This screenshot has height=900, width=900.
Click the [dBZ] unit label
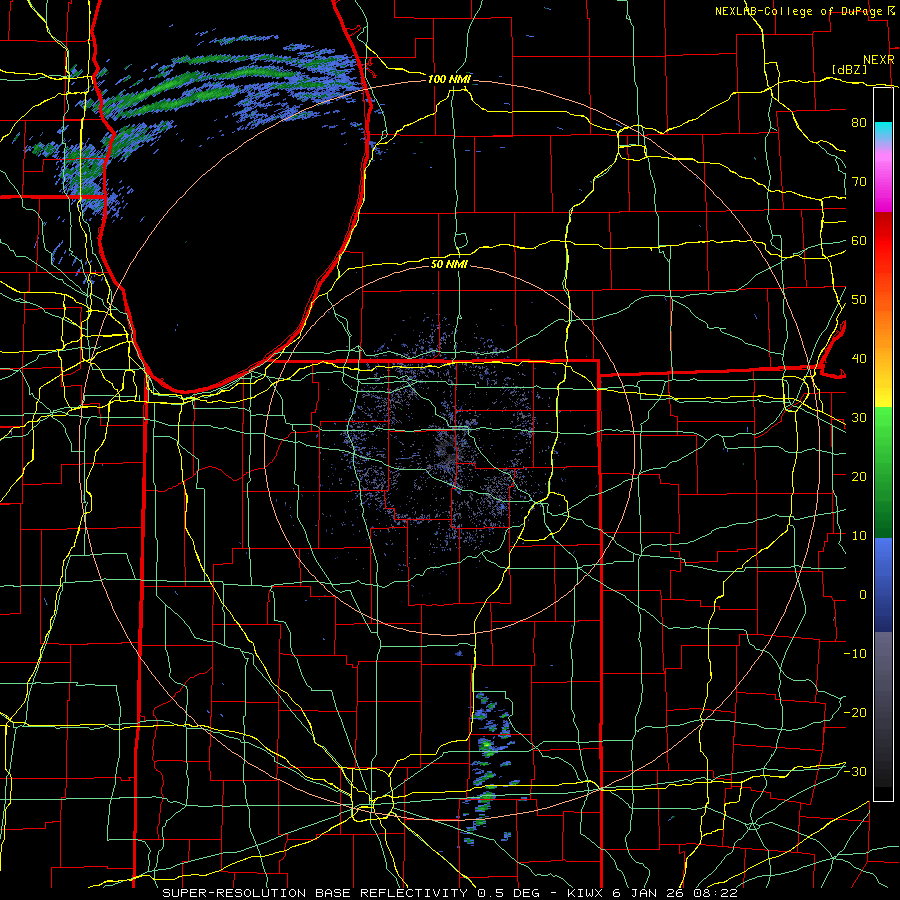point(850,69)
